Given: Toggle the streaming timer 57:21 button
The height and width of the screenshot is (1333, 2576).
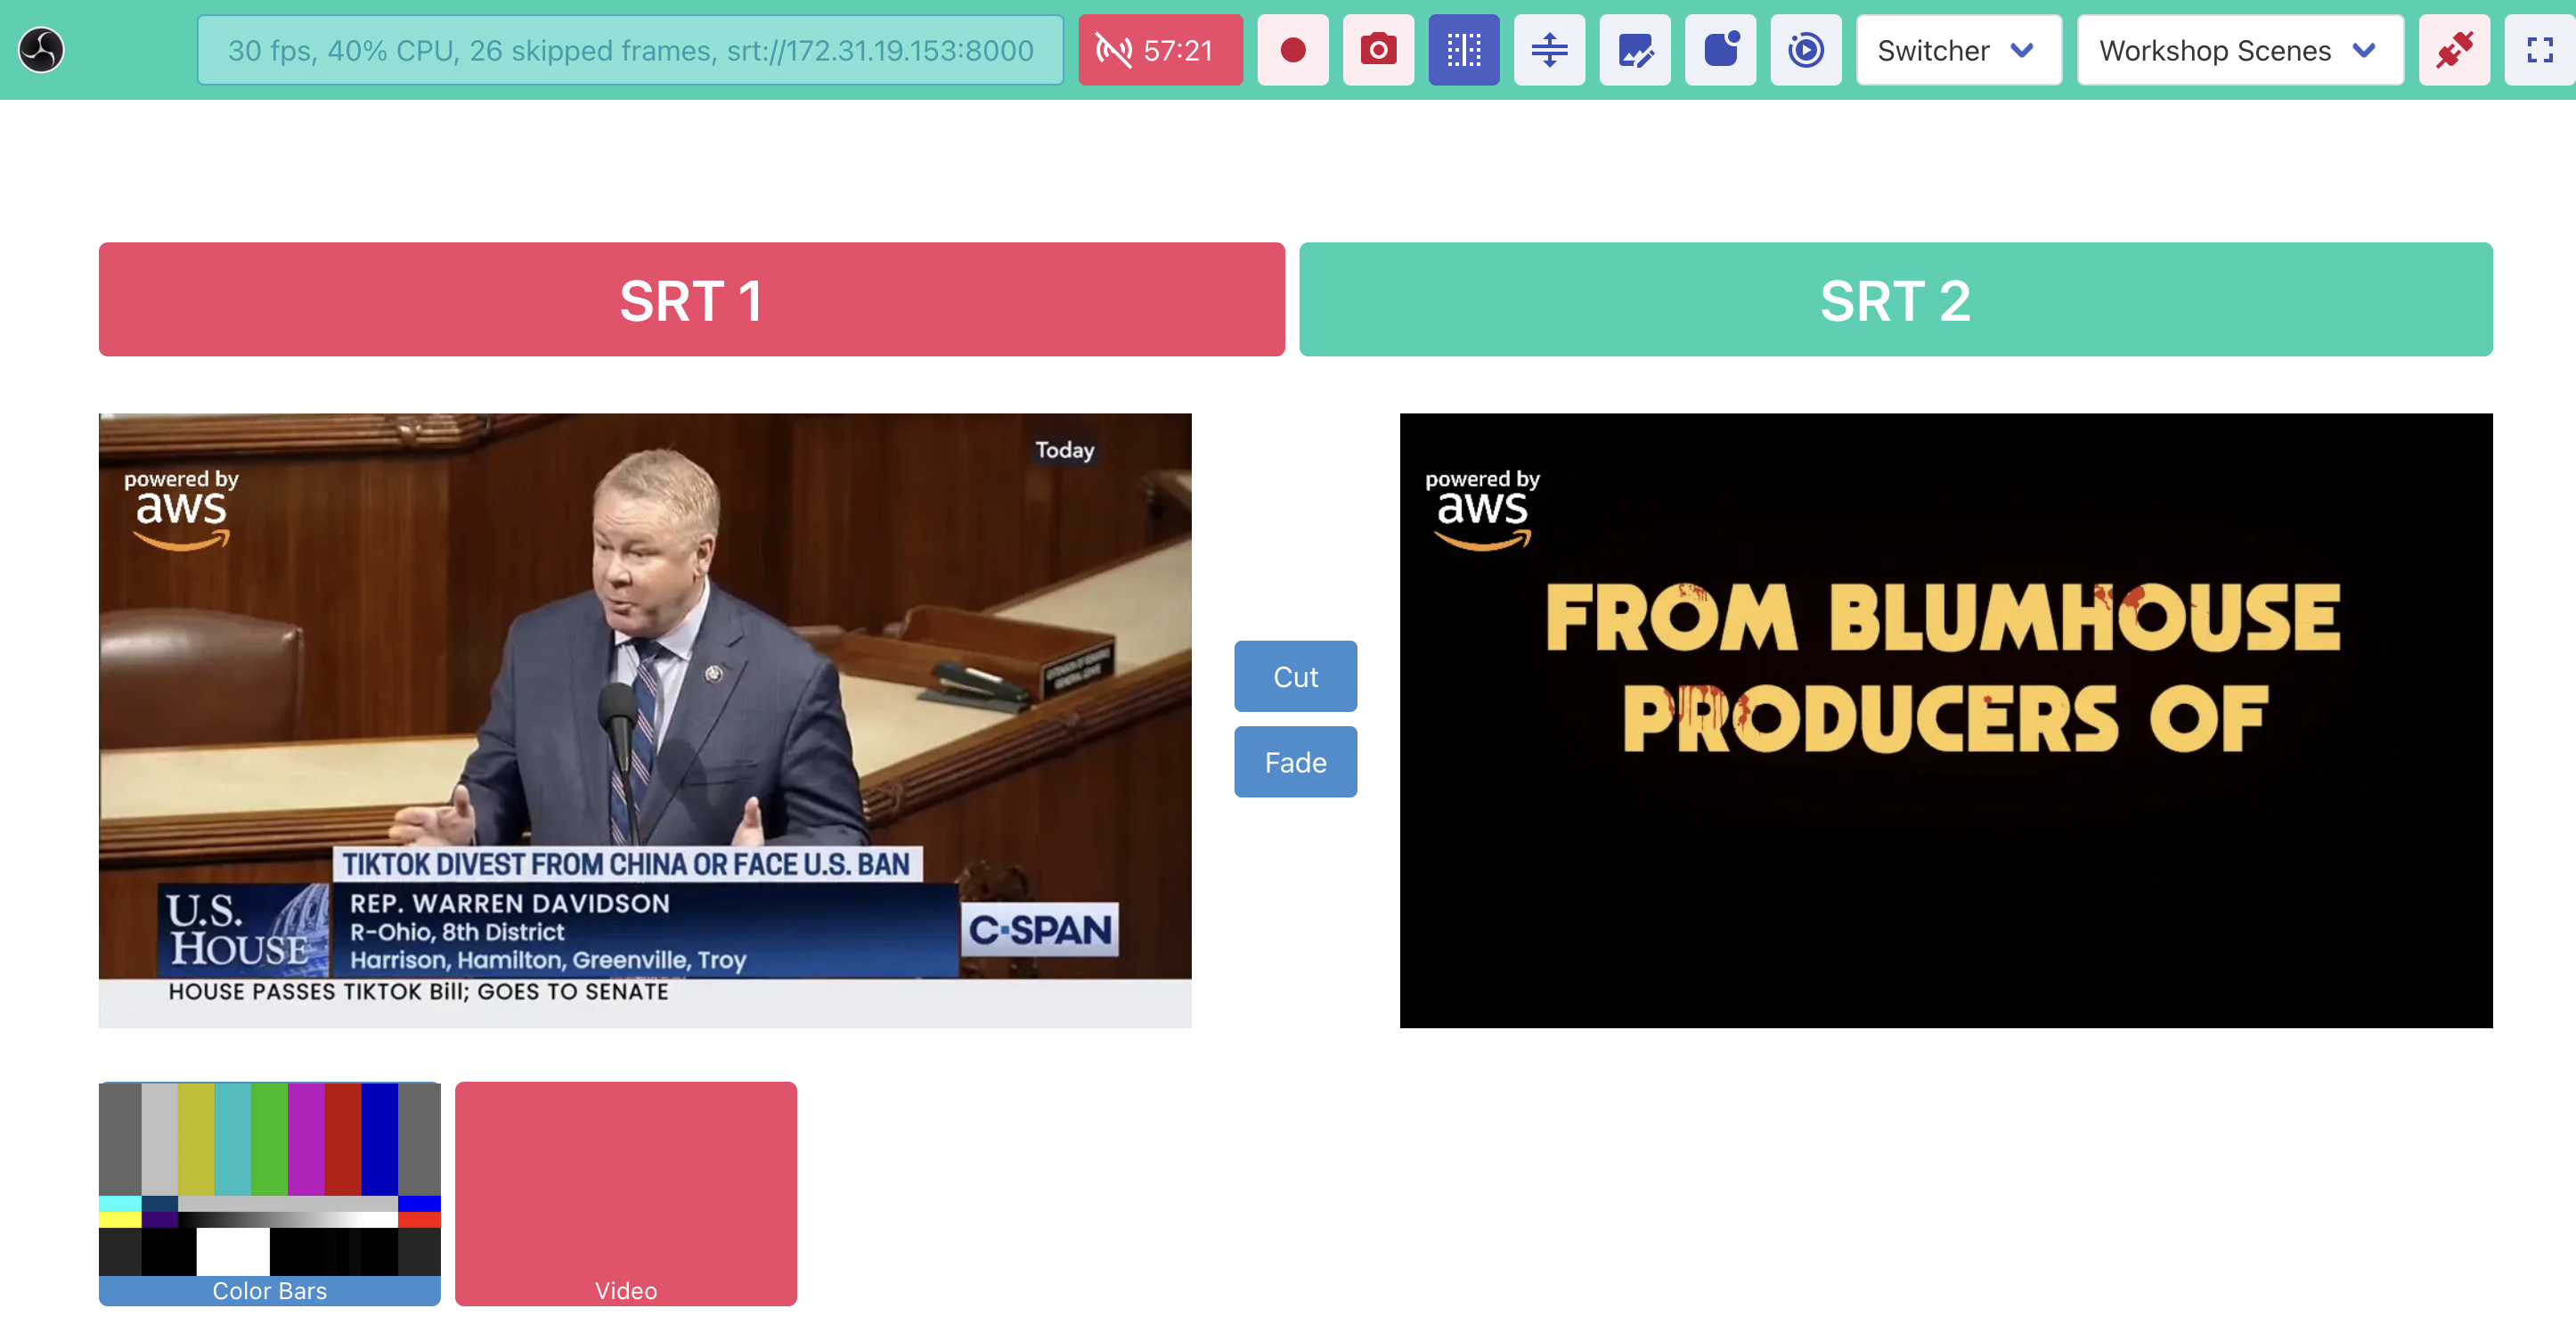Looking at the screenshot, I should [x=1160, y=50].
